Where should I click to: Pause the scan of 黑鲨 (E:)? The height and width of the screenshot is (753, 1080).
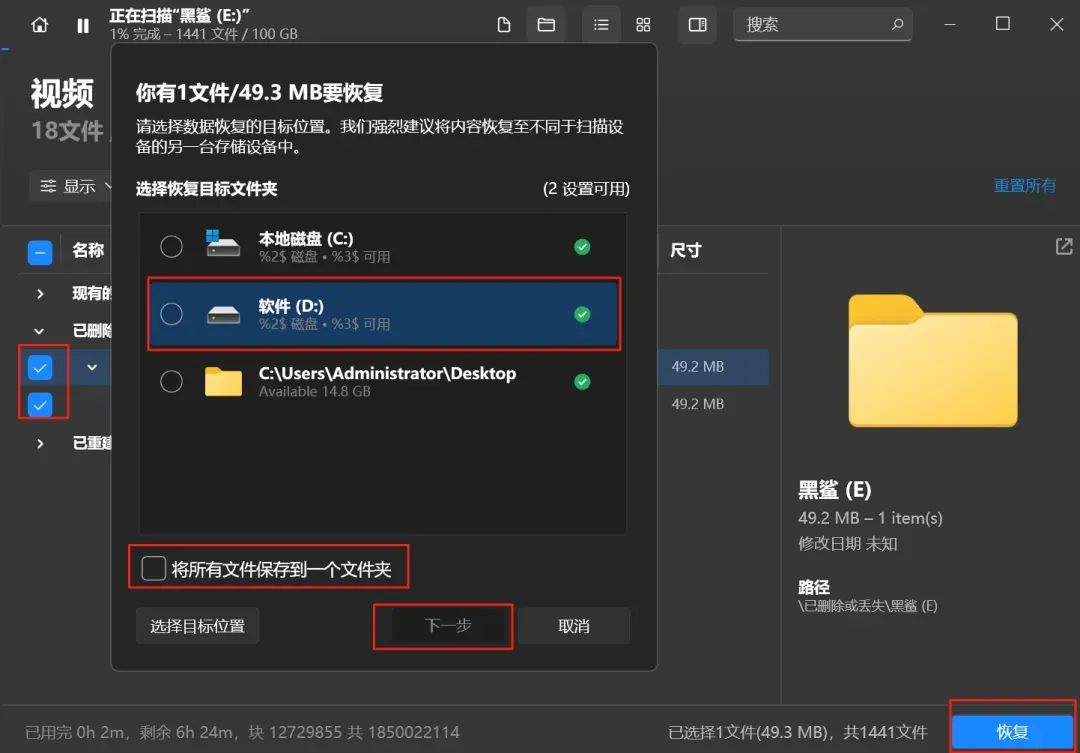click(83, 24)
